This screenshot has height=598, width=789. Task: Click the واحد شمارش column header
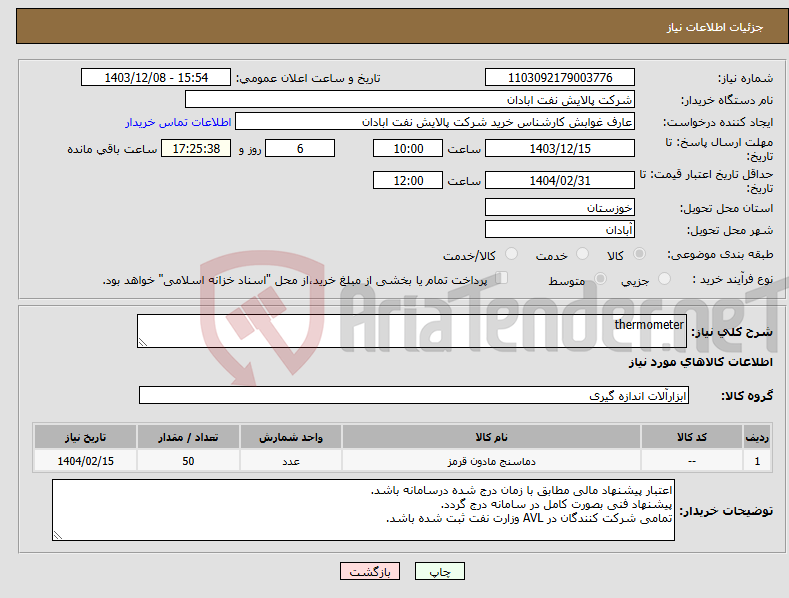click(291, 437)
